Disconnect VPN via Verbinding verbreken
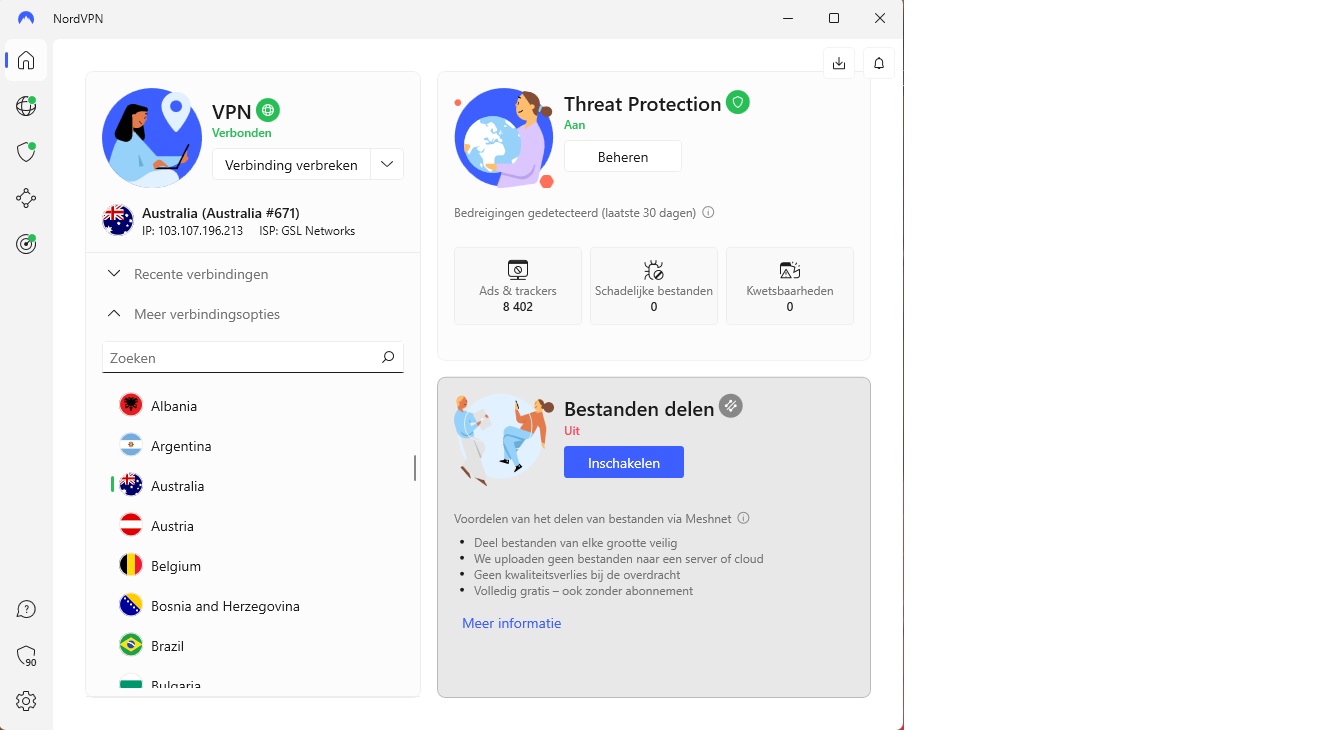The height and width of the screenshot is (730, 1333). [291, 165]
